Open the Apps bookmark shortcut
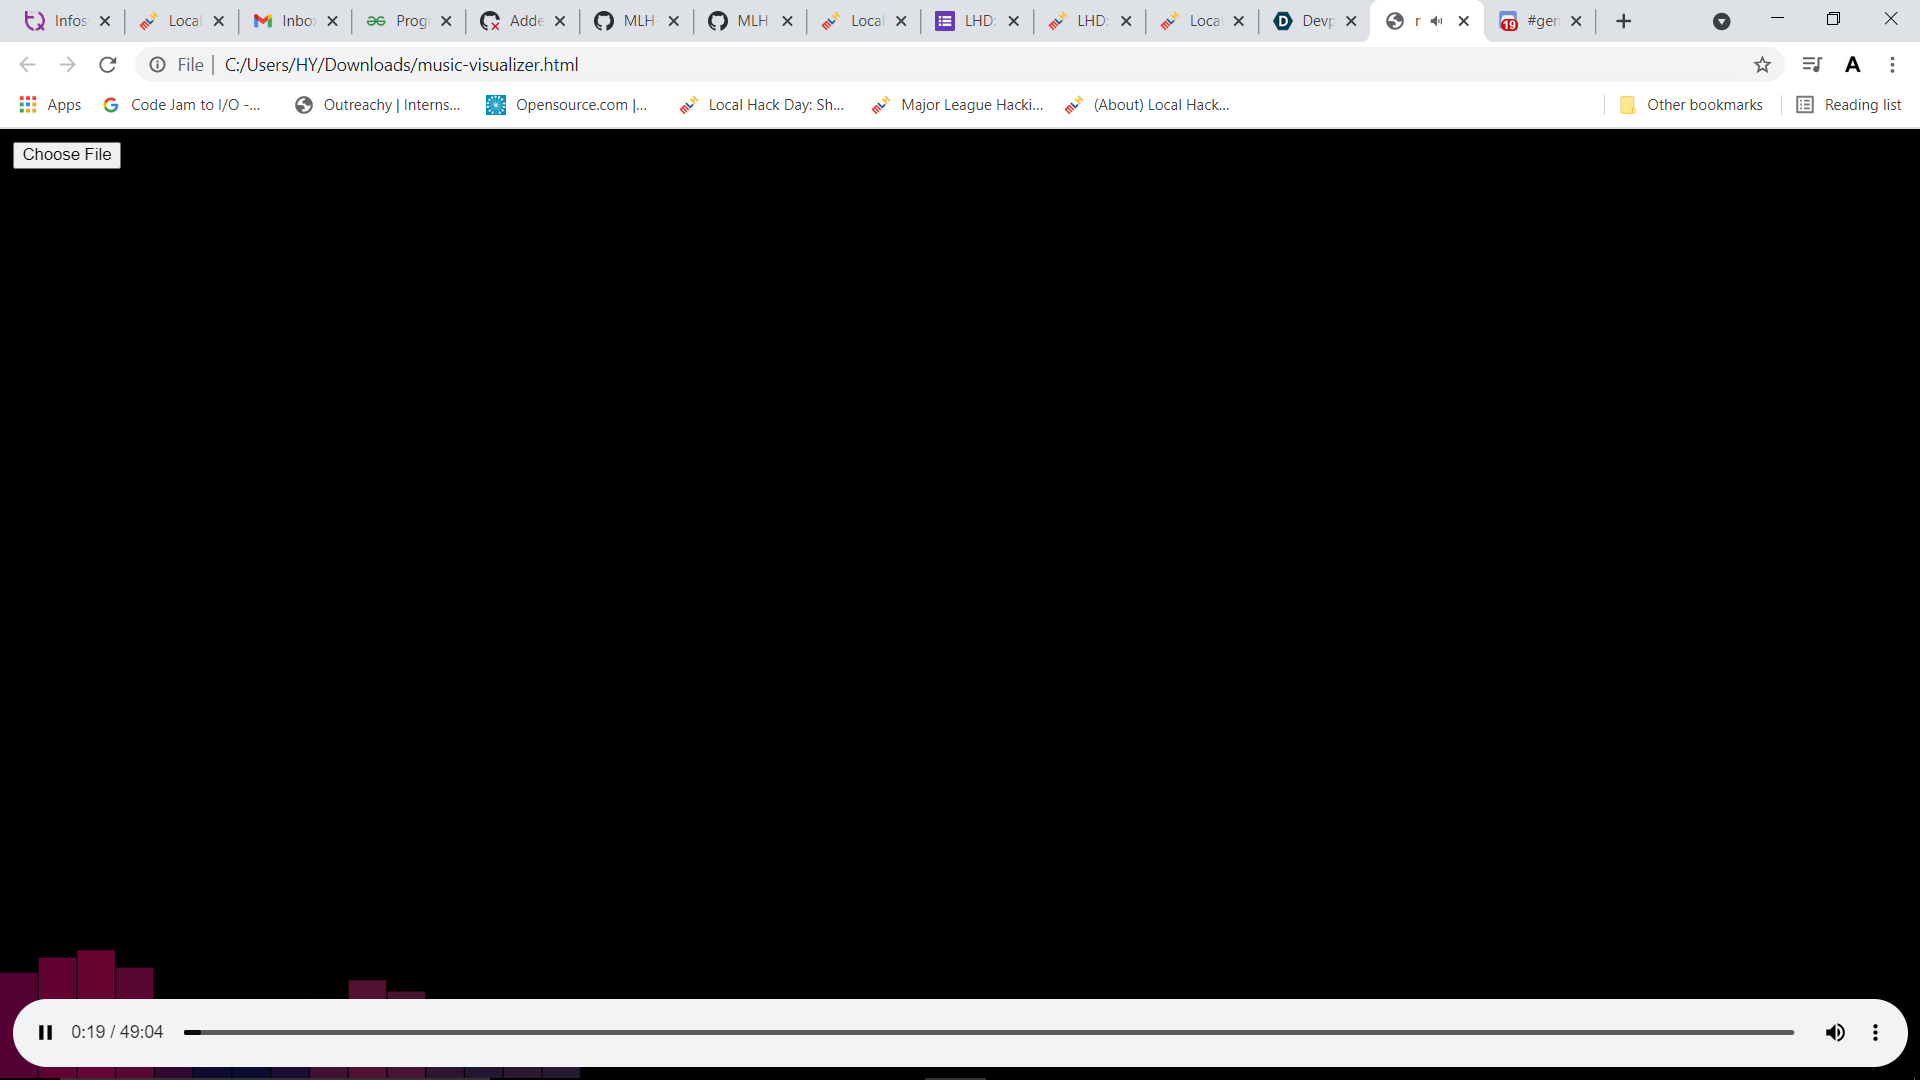This screenshot has height=1080, width=1920. pos(50,105)
